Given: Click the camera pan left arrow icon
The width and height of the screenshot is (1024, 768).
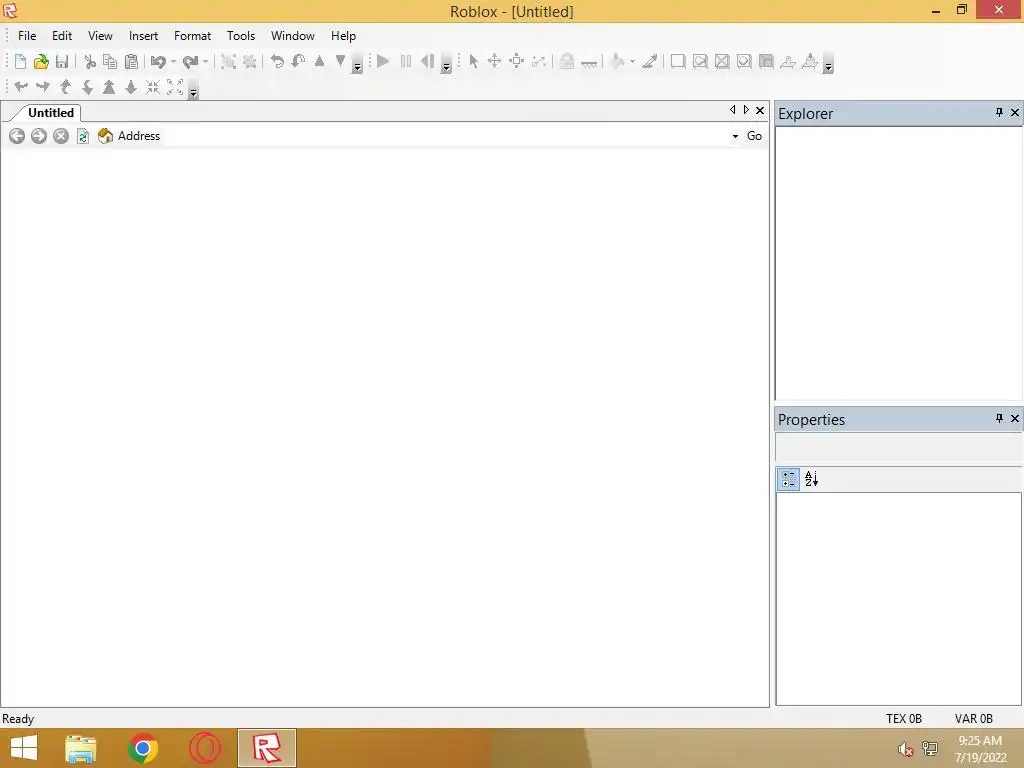Looking at the screenshot, I should click(x=21, y=86).
